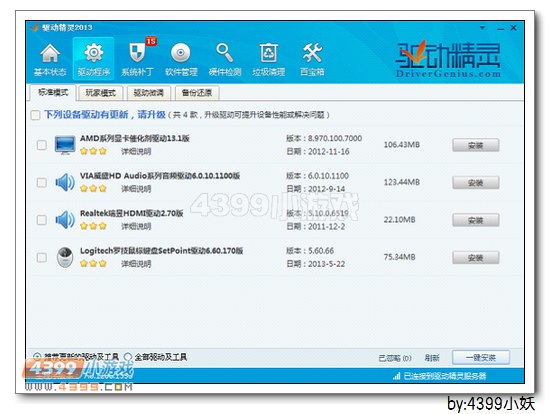Click the 106.43MB size value

(x=402, y=145)
